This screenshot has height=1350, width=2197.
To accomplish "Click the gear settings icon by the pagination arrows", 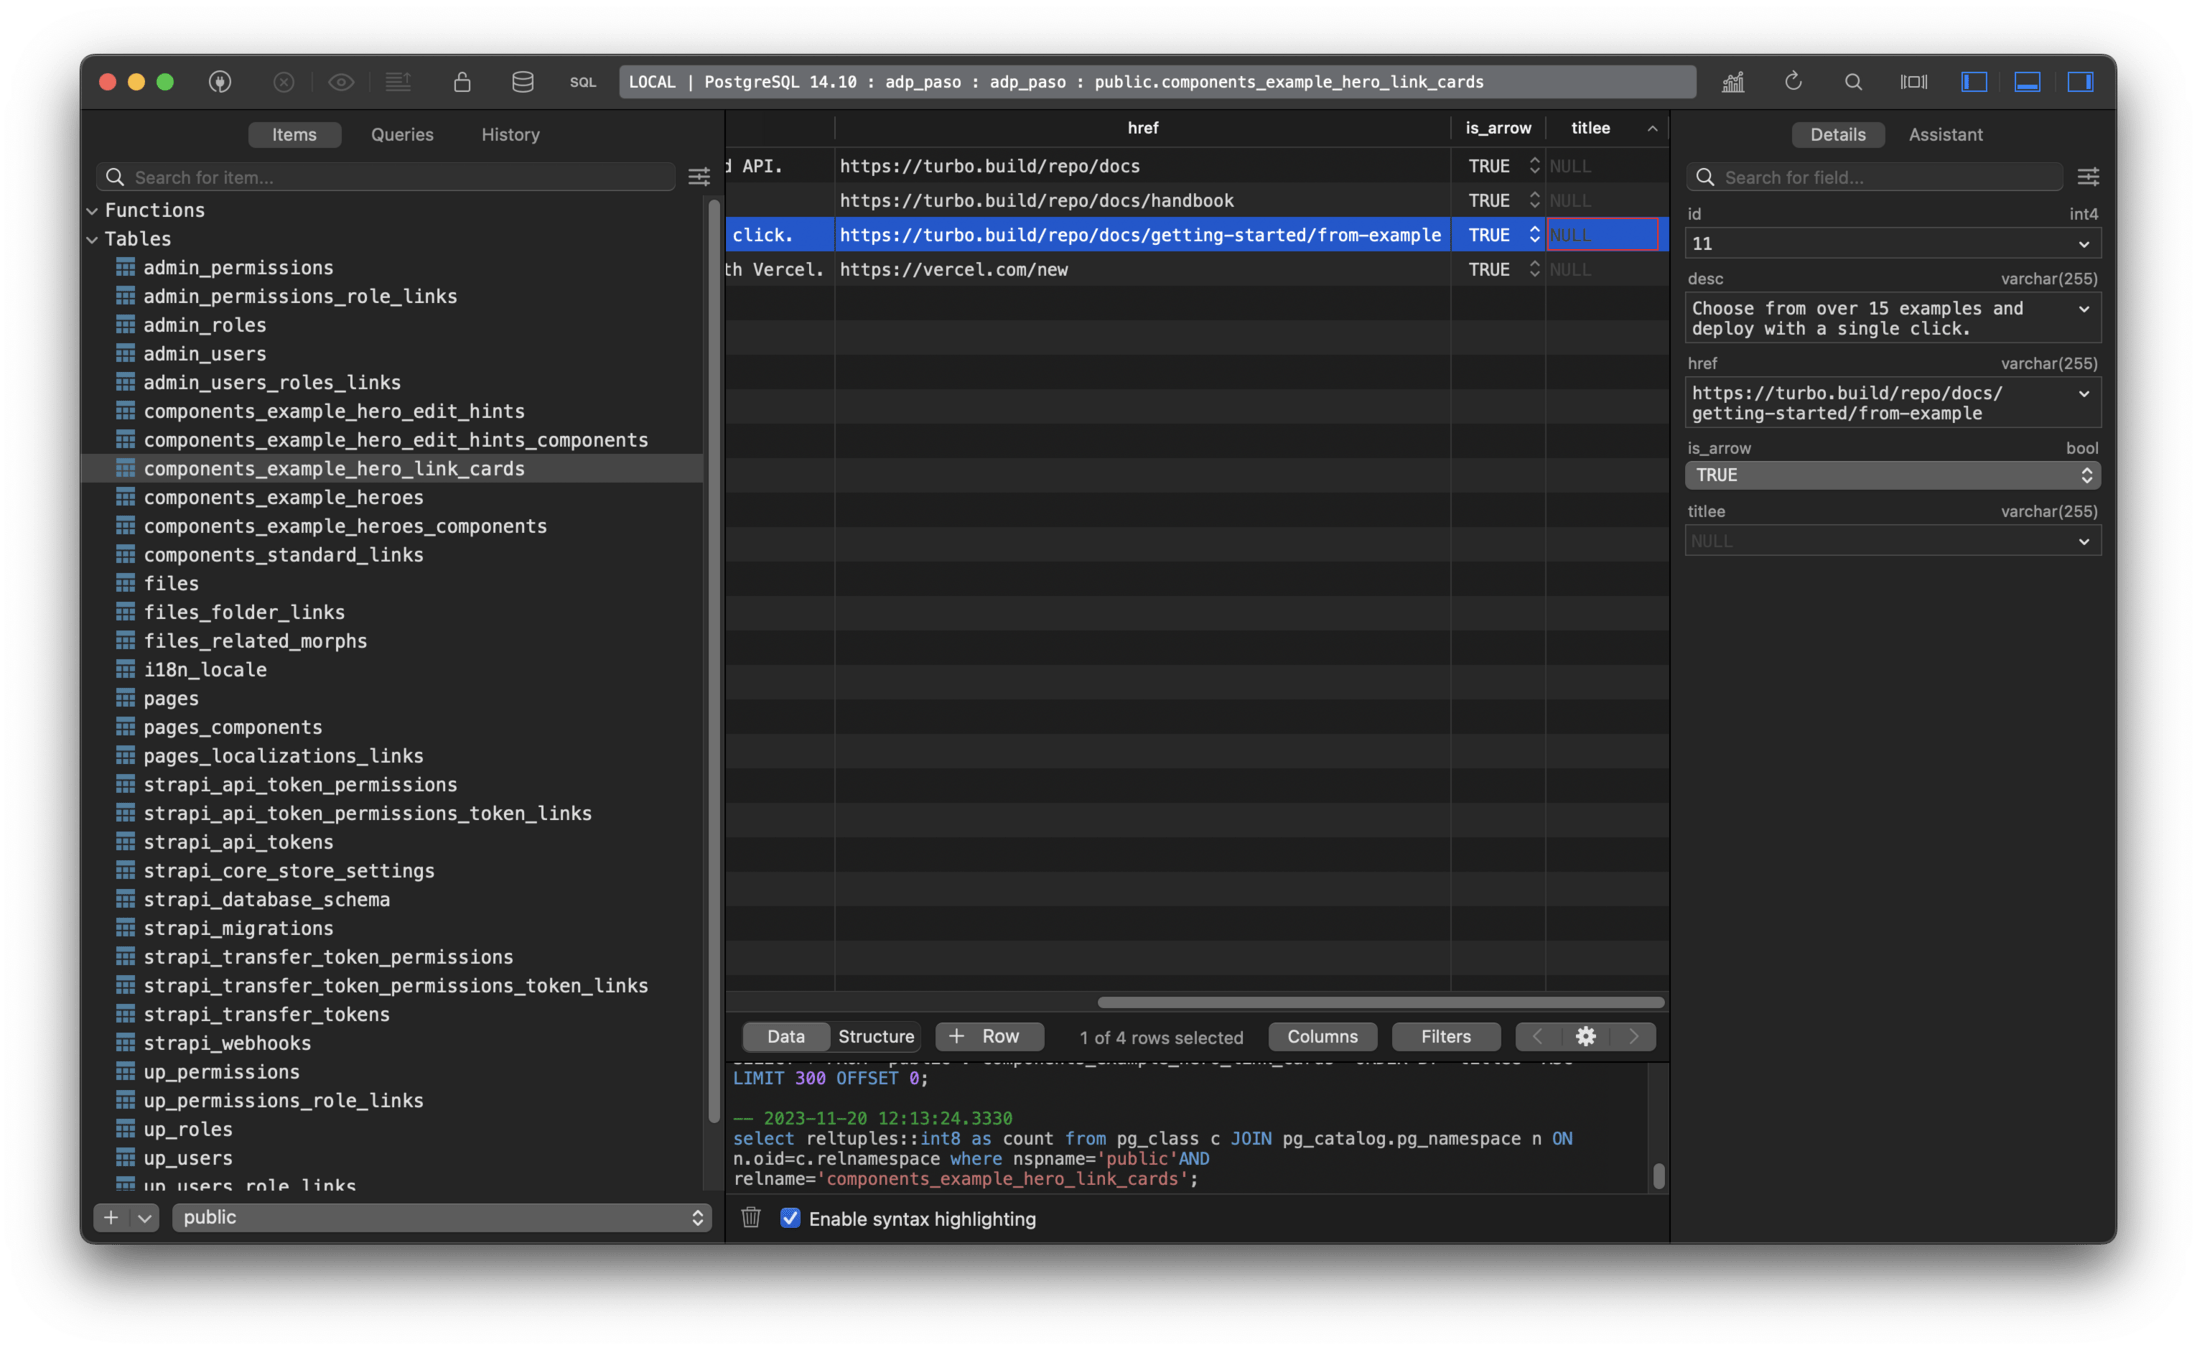I will [1585, 1037].
